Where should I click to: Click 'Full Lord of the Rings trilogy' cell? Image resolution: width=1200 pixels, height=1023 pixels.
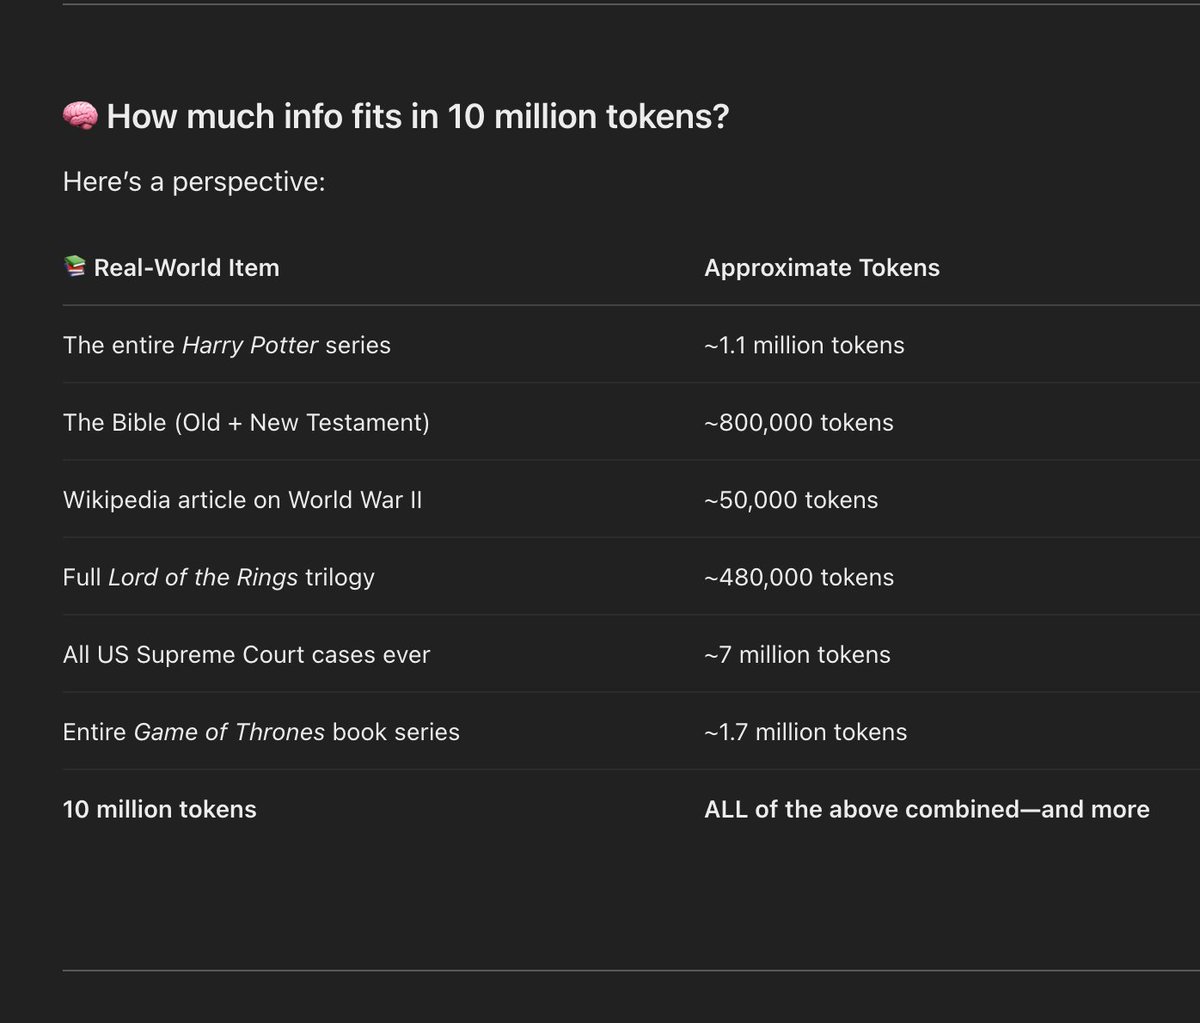tap(219, 577)
